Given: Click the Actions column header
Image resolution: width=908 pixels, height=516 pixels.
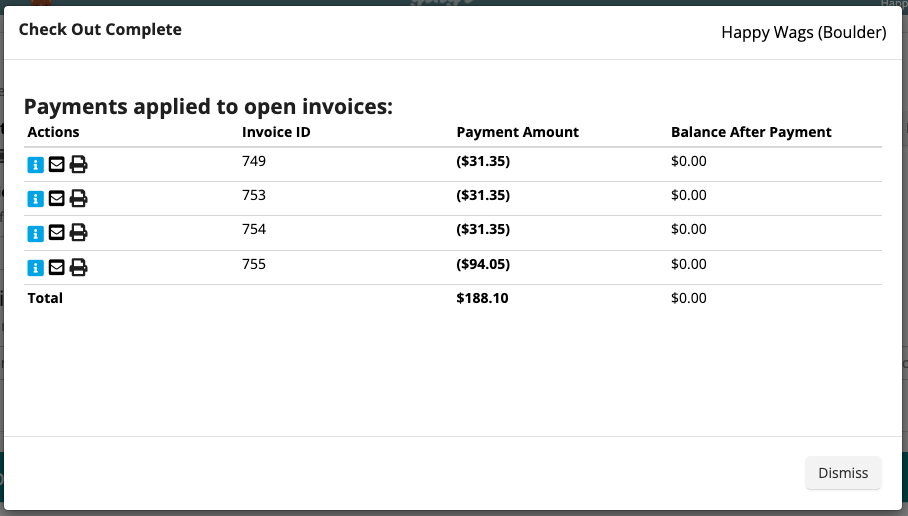Looking at the screenshot, I should point(53,132).
